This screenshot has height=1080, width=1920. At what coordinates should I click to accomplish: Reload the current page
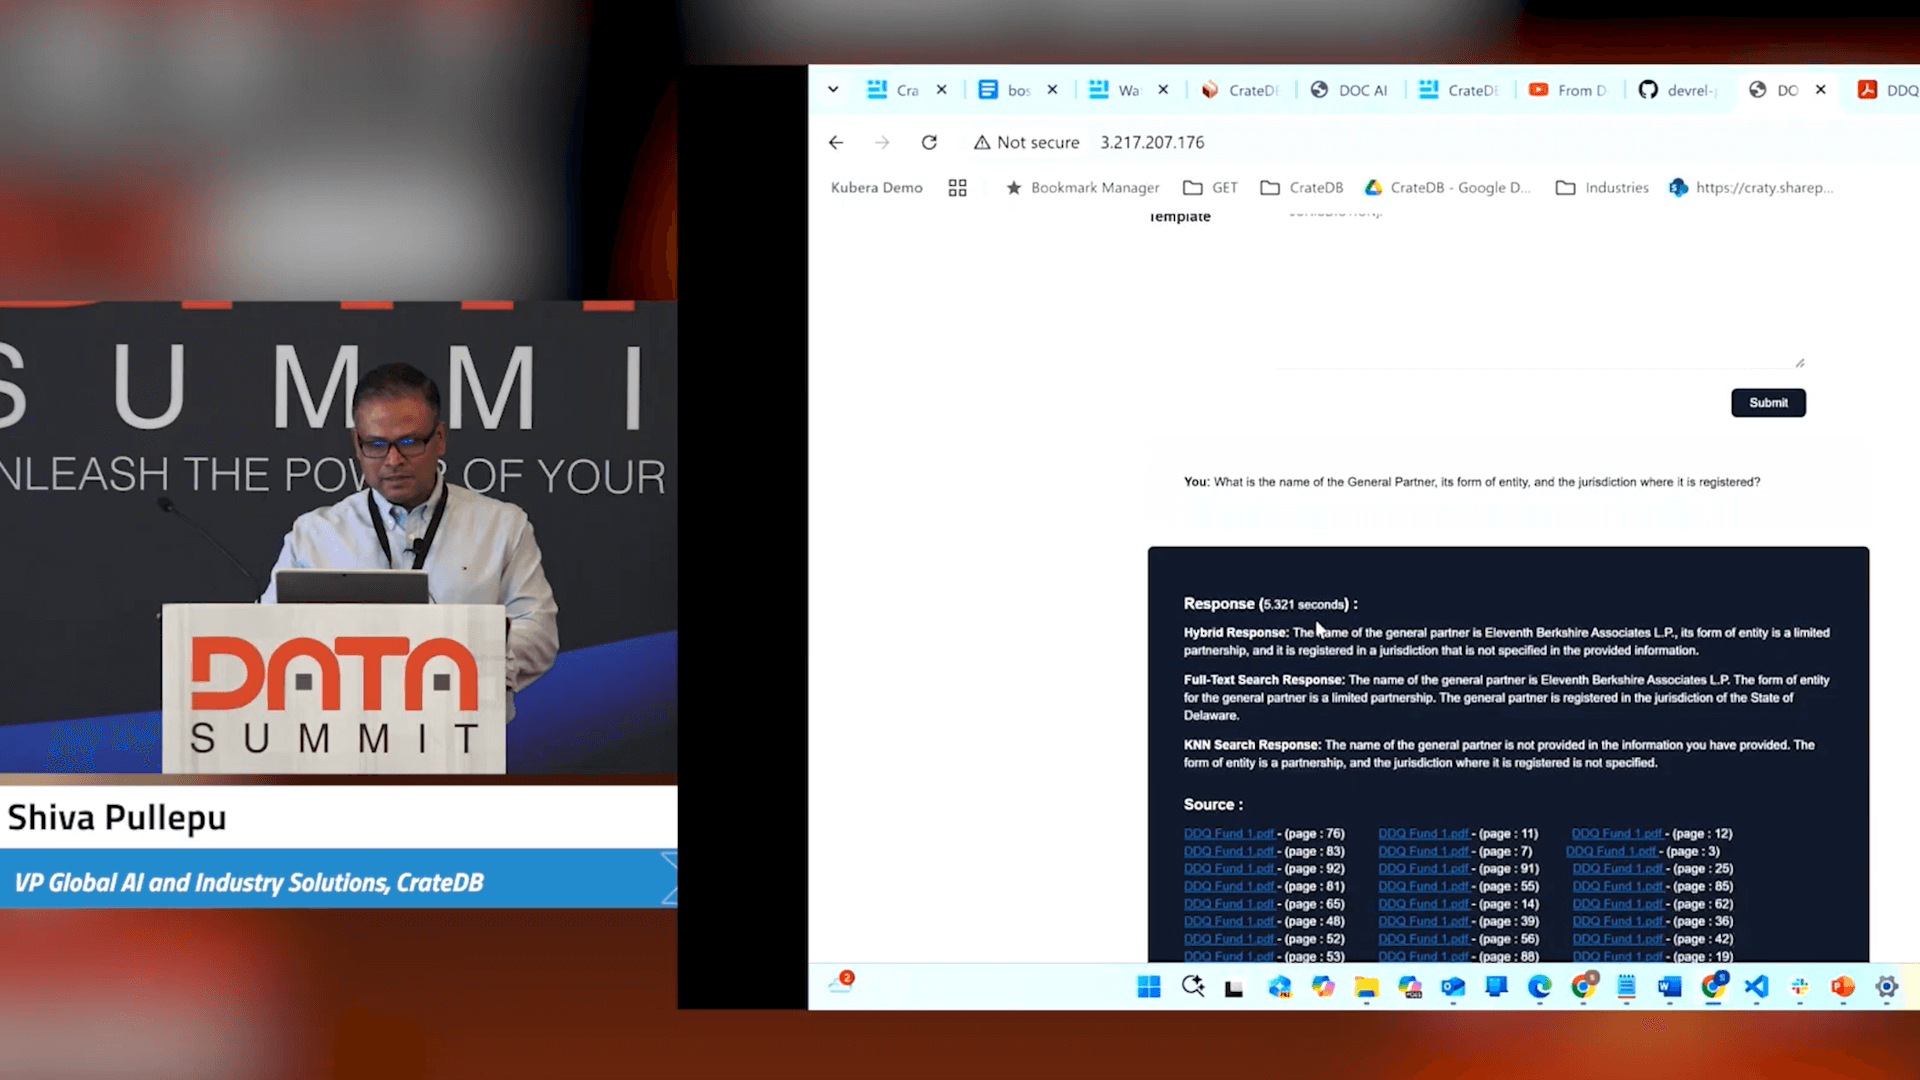(929, 143)
